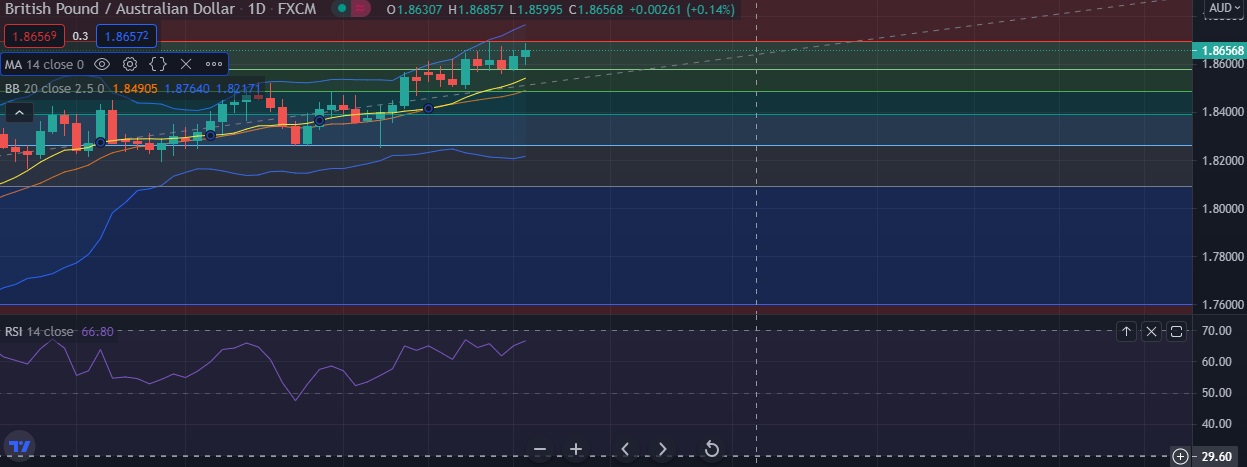Image resolution: width=1247 pixels, height=467 pixels.
Task: Delete the RSI pane with X button
Action: [1151, 331]
